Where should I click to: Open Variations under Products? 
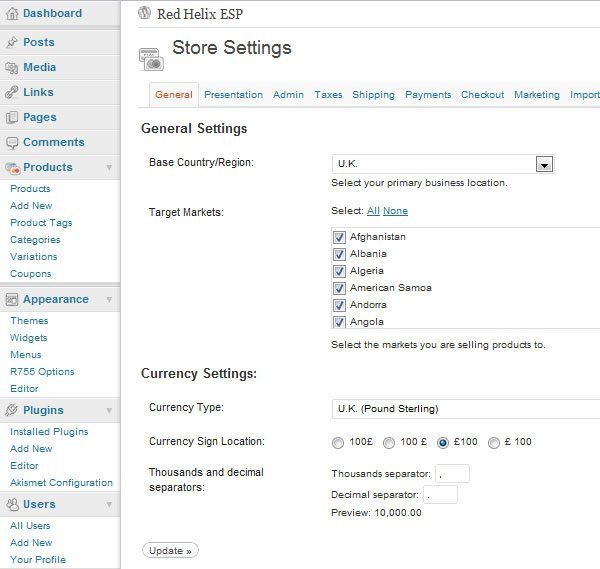tap(34, 257)
